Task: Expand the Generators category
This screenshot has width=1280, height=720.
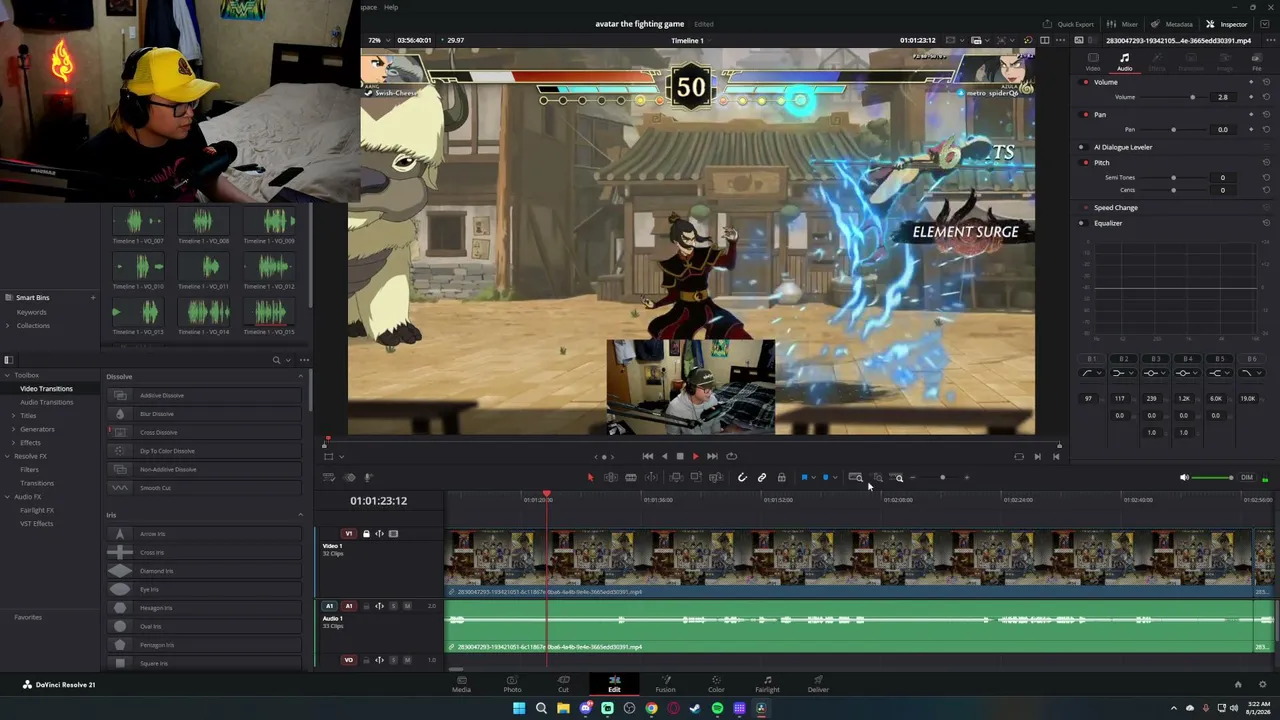Action: click(x=14, y=429)
